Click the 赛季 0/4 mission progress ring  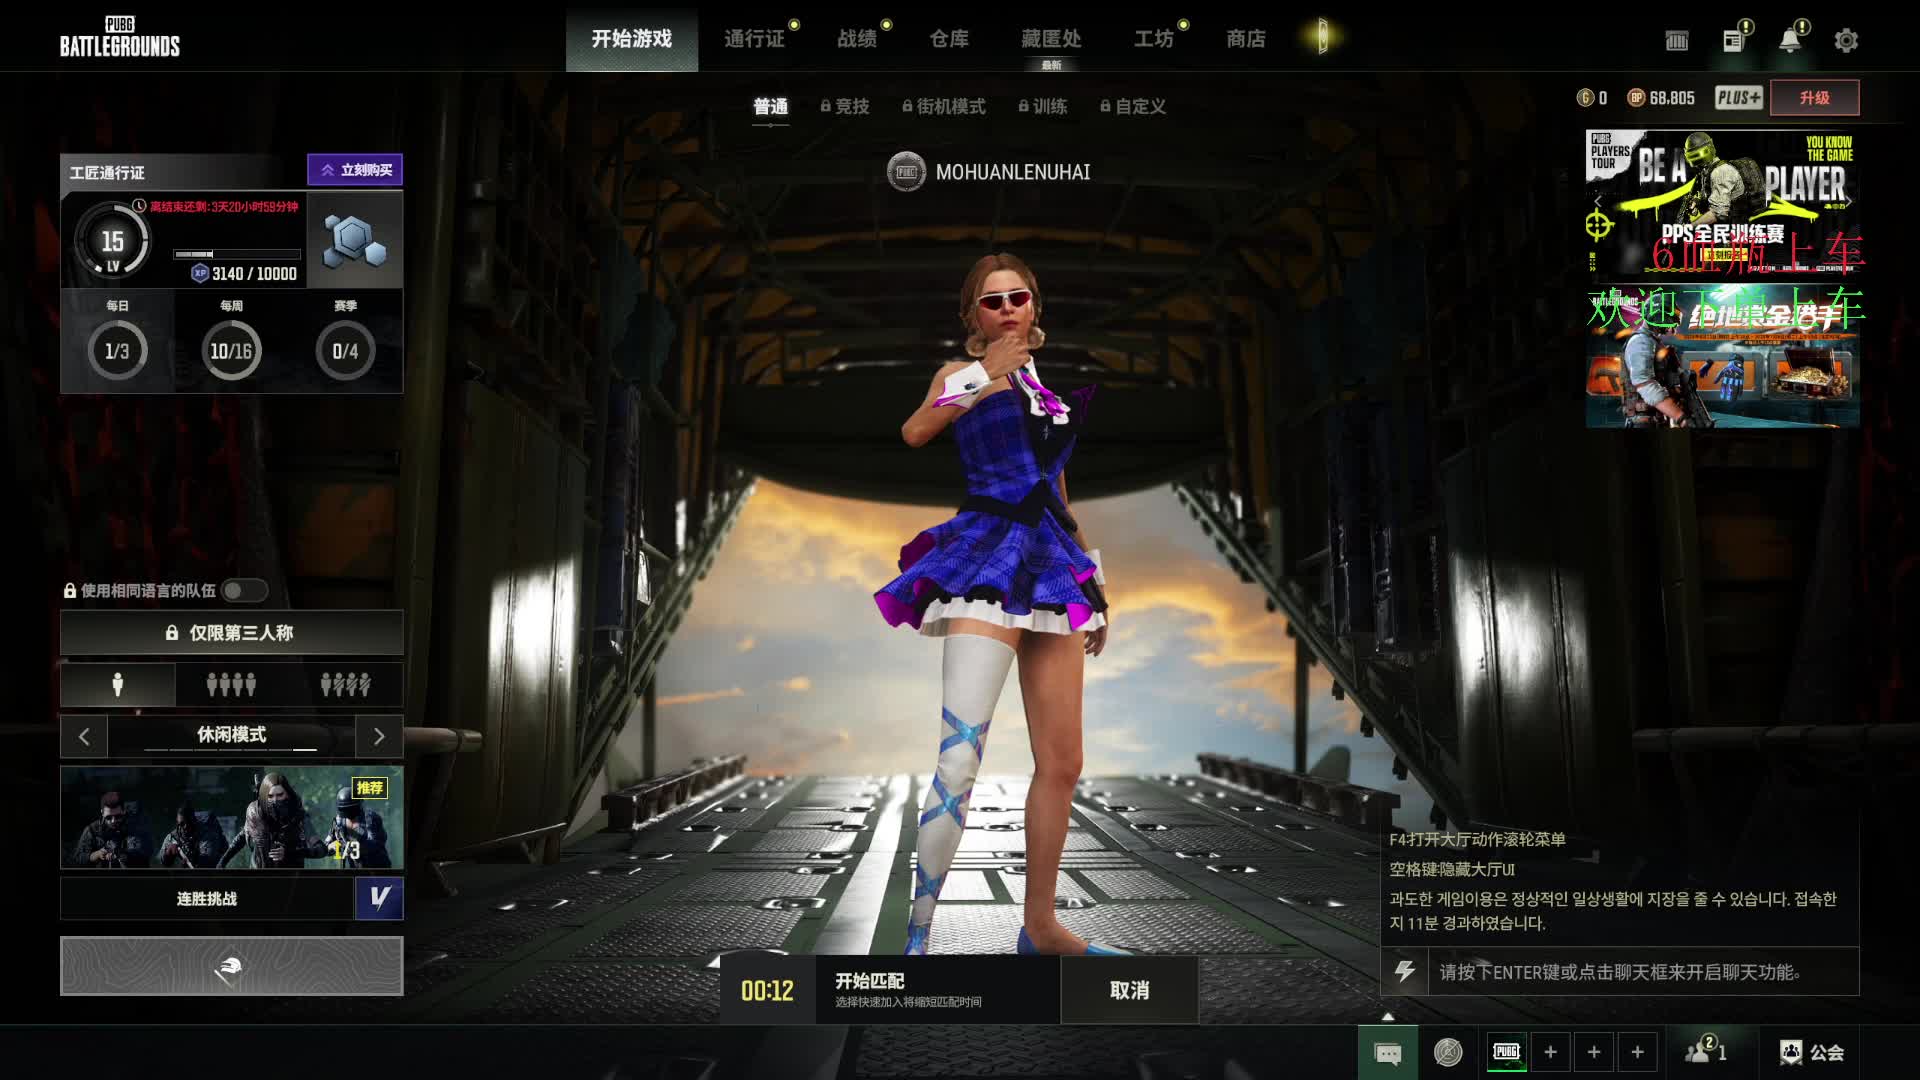[345, 351]
